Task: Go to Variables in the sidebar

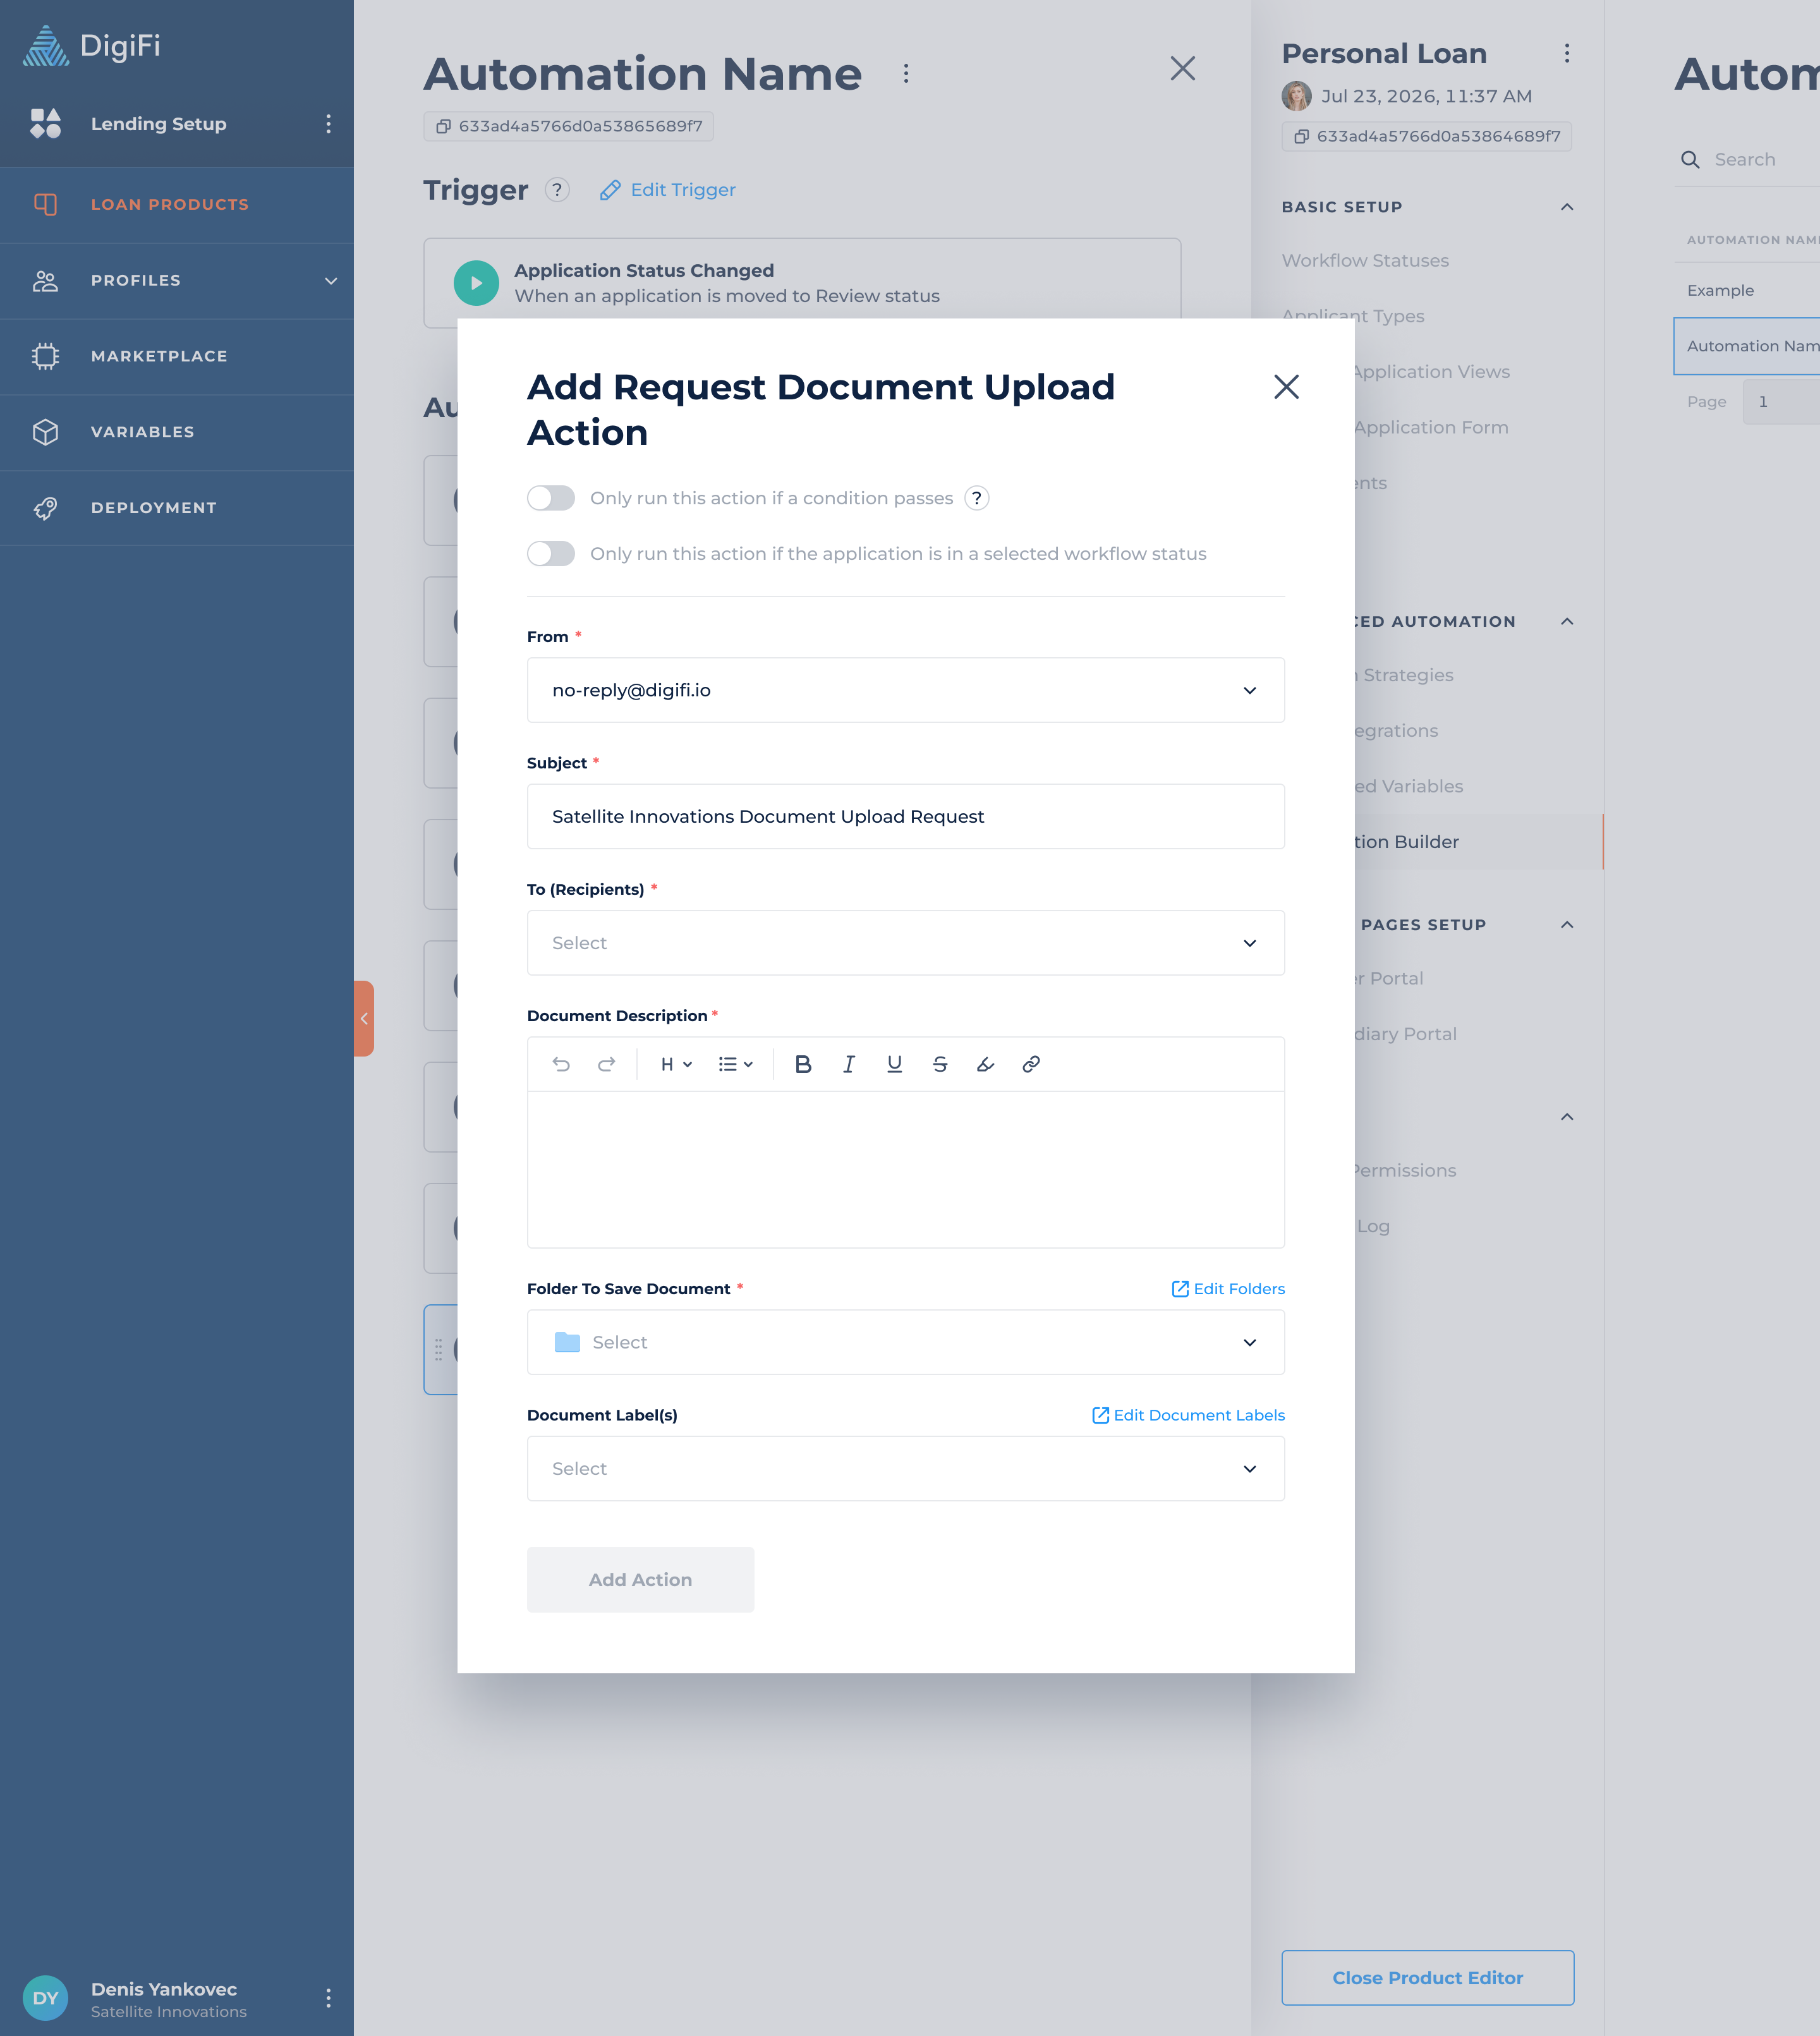Action: click(142, 432)
